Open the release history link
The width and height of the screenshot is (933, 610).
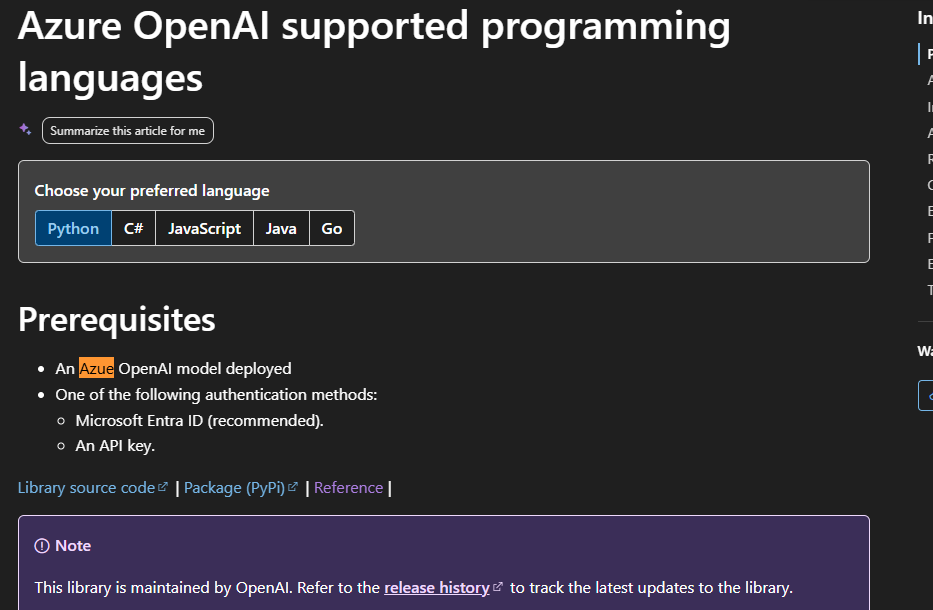pos(443,588)
